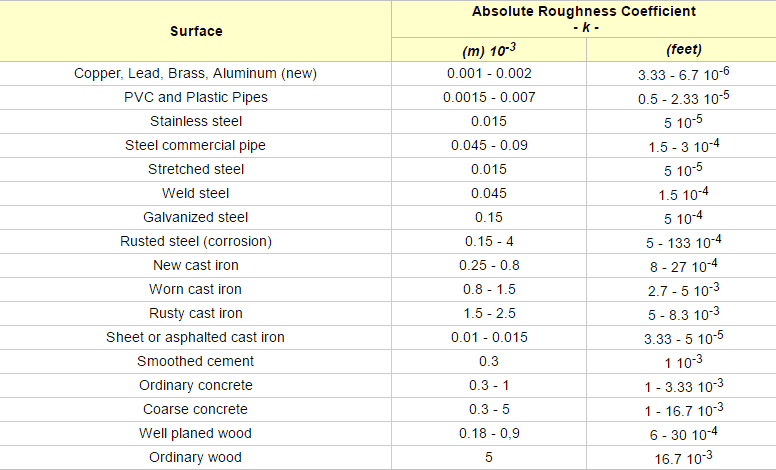The width and height of the screenshot is (776, 470).
Task: Select the Smoothed cement row label
Action: 195,362
